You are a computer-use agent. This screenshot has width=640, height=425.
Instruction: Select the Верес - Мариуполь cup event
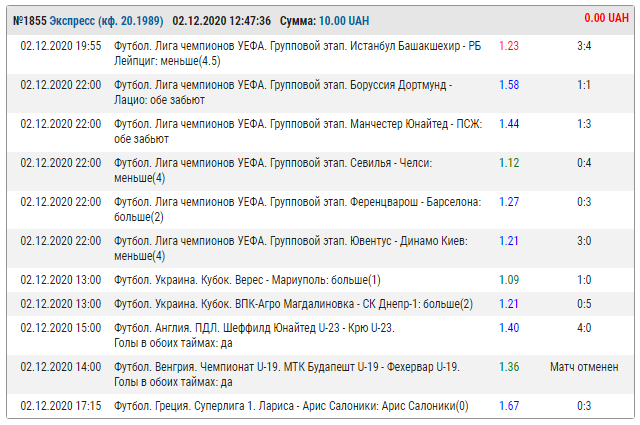pos(247,280)
